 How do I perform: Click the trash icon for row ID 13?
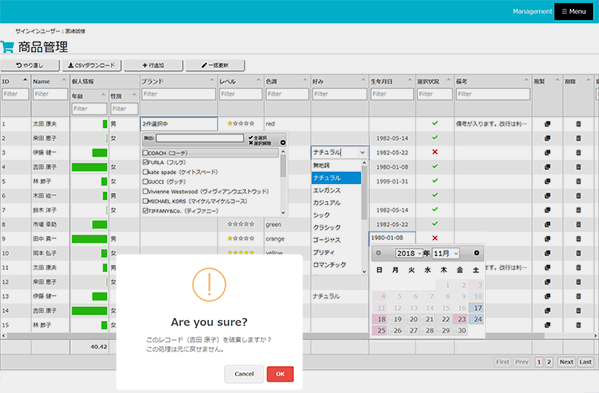pos(578,296)
